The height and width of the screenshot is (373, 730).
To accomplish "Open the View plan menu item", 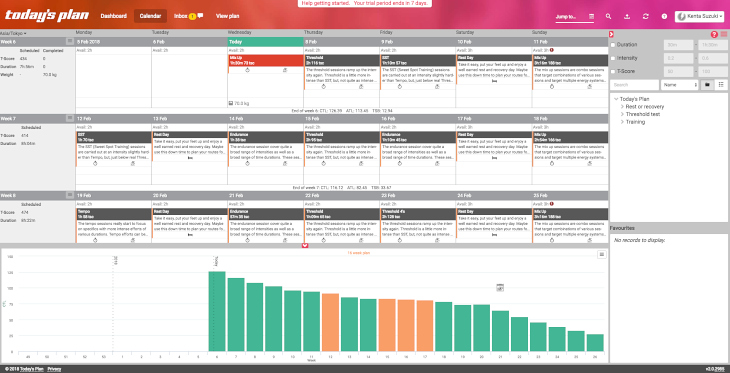I will [228, 16].
